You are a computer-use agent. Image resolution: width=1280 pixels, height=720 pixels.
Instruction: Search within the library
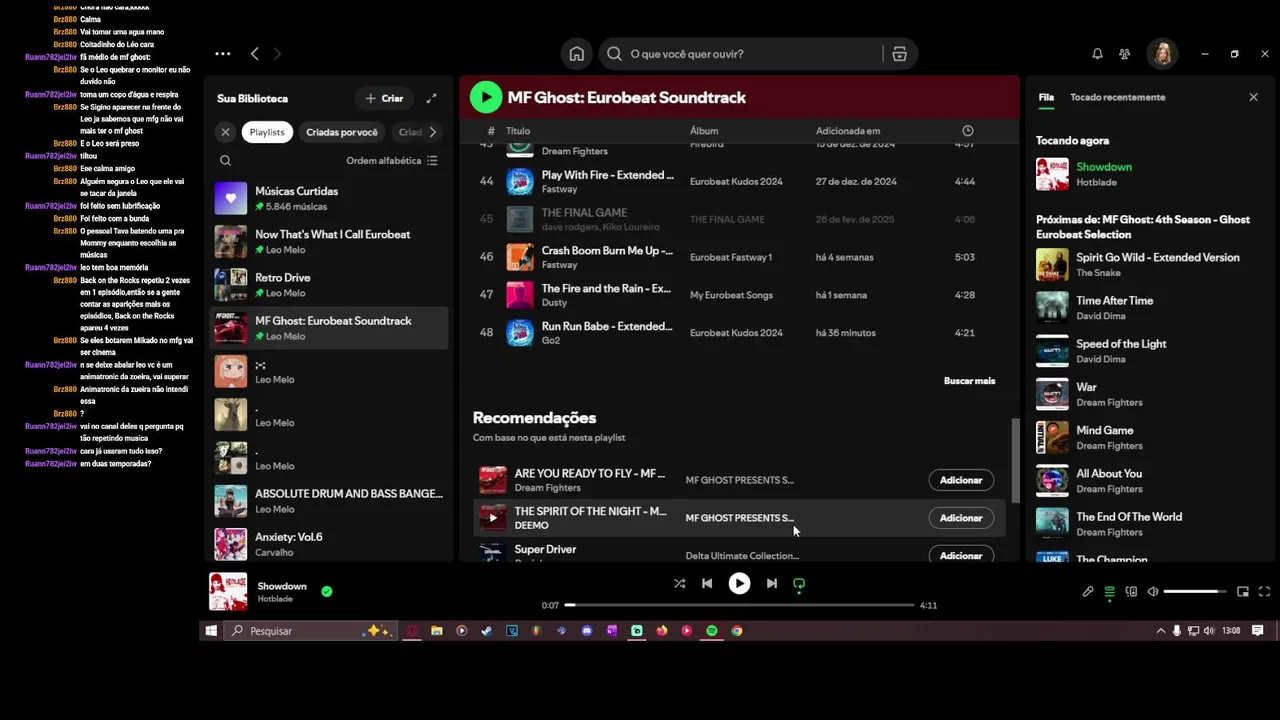click(x=225, y=160)
